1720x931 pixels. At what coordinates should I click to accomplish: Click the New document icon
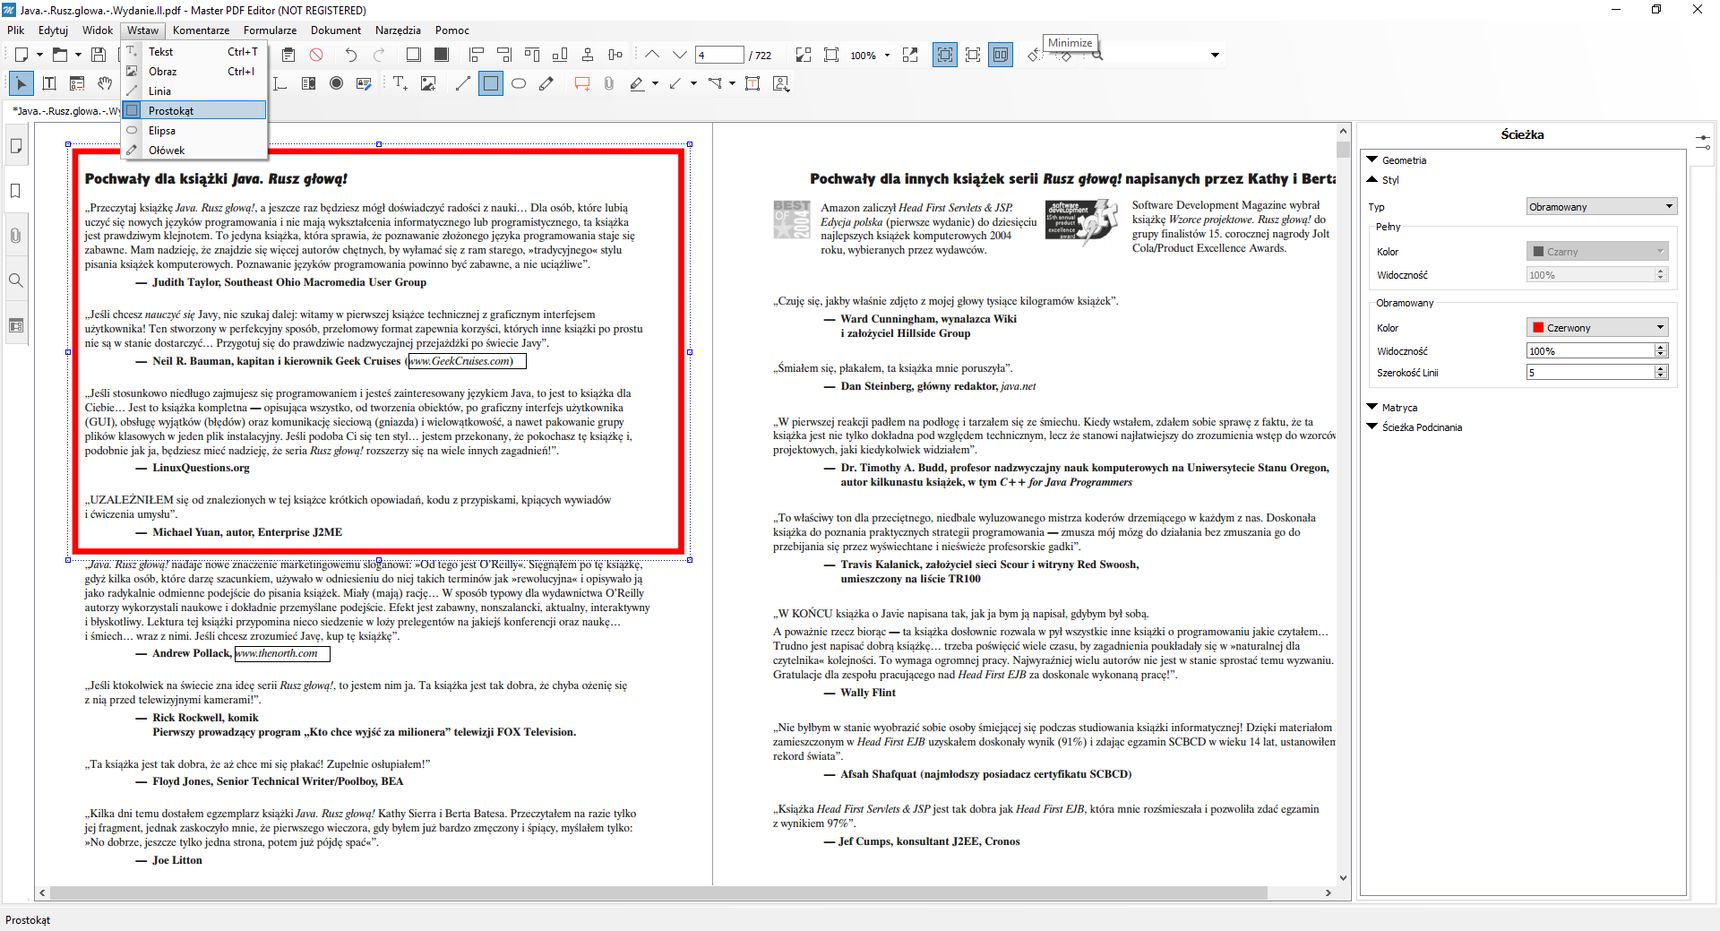(22, 55)
